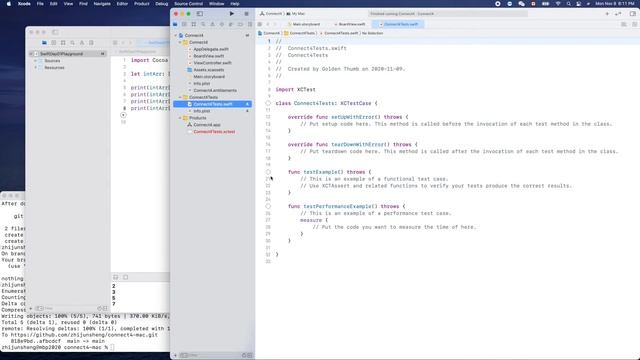Select Connect4.app under Products
Viewport: 640px width, 360px height.
point(204,125)
